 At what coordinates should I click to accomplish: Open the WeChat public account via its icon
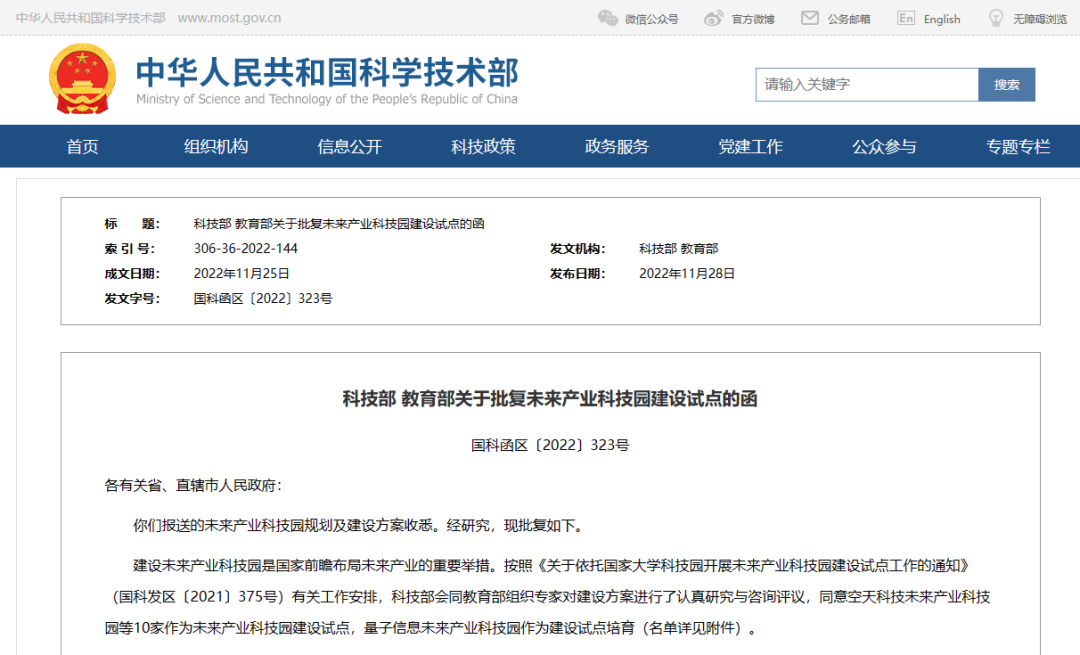point(608,17)
